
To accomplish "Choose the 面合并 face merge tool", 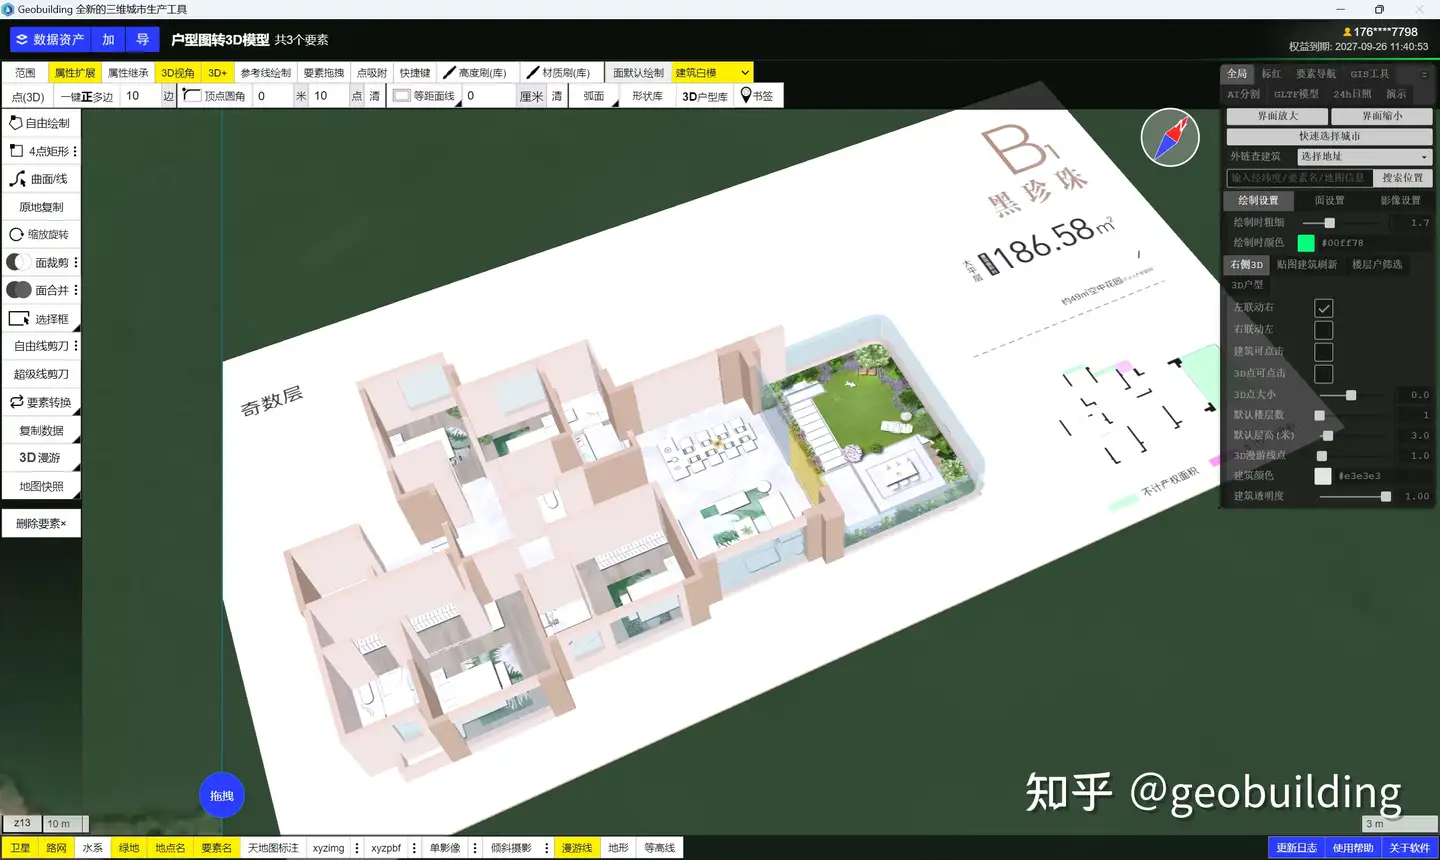I will coord(36,291).
